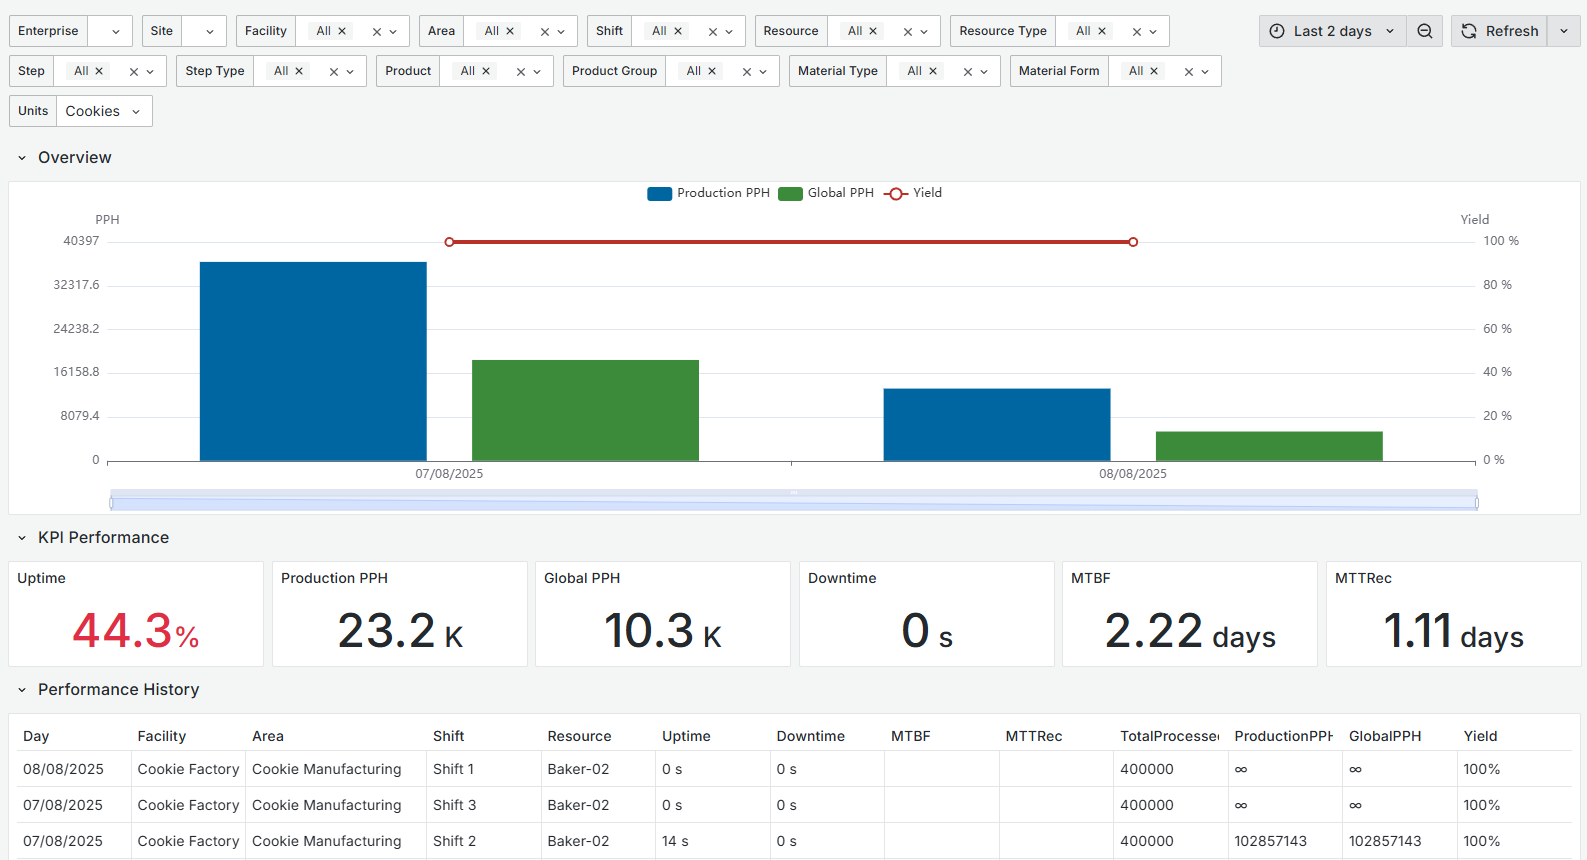Collapse the Performance History section
Image resolution: width=1587 pixels, height=860 pixels.
click(22, 690)
